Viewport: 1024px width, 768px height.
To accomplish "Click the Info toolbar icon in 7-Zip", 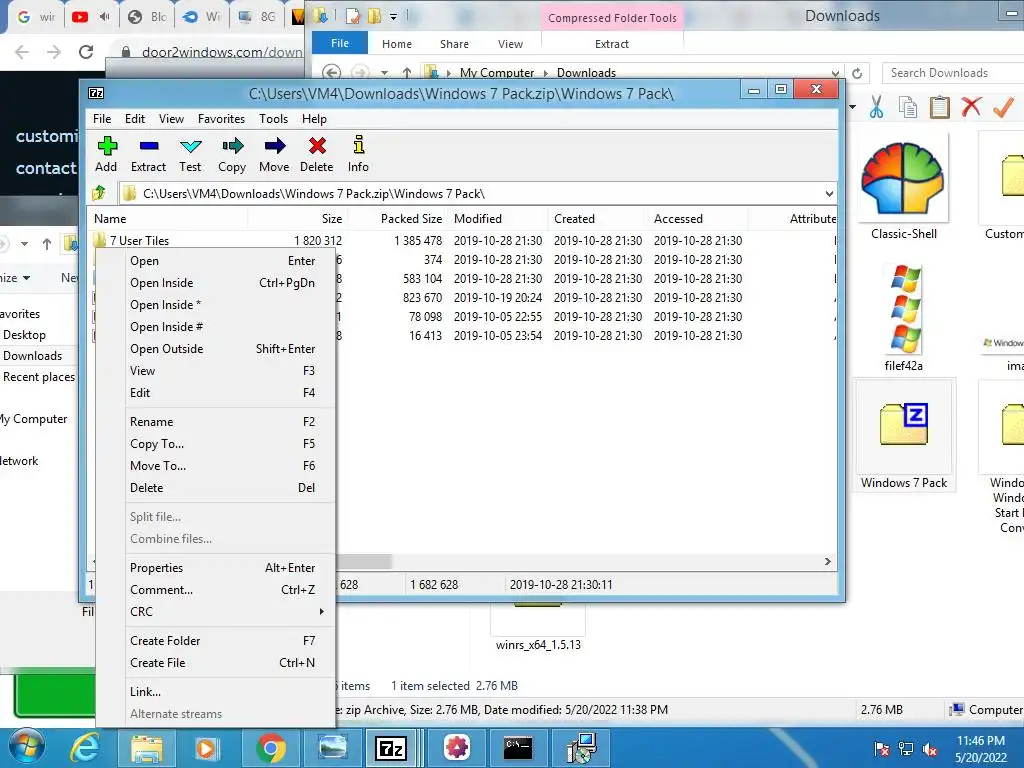I will [x=359, y=145].
